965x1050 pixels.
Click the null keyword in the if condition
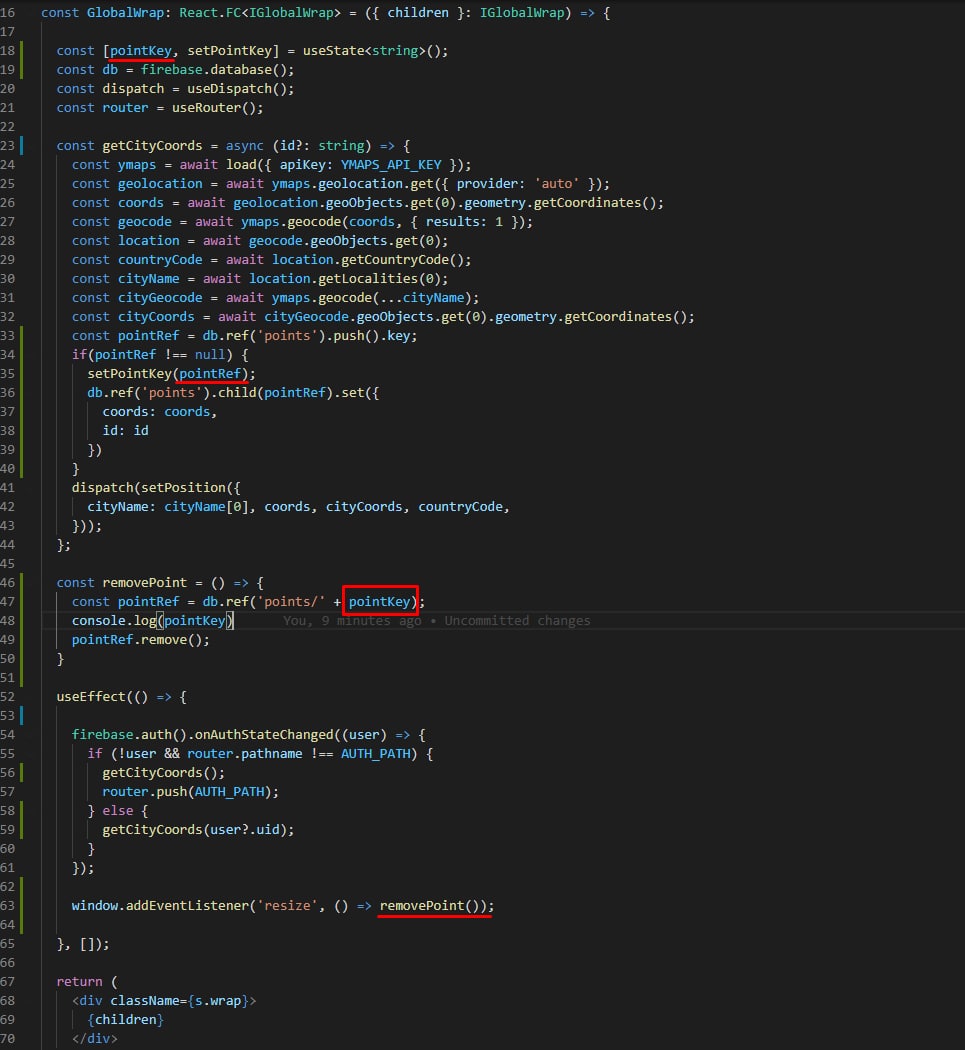[210, 355]
